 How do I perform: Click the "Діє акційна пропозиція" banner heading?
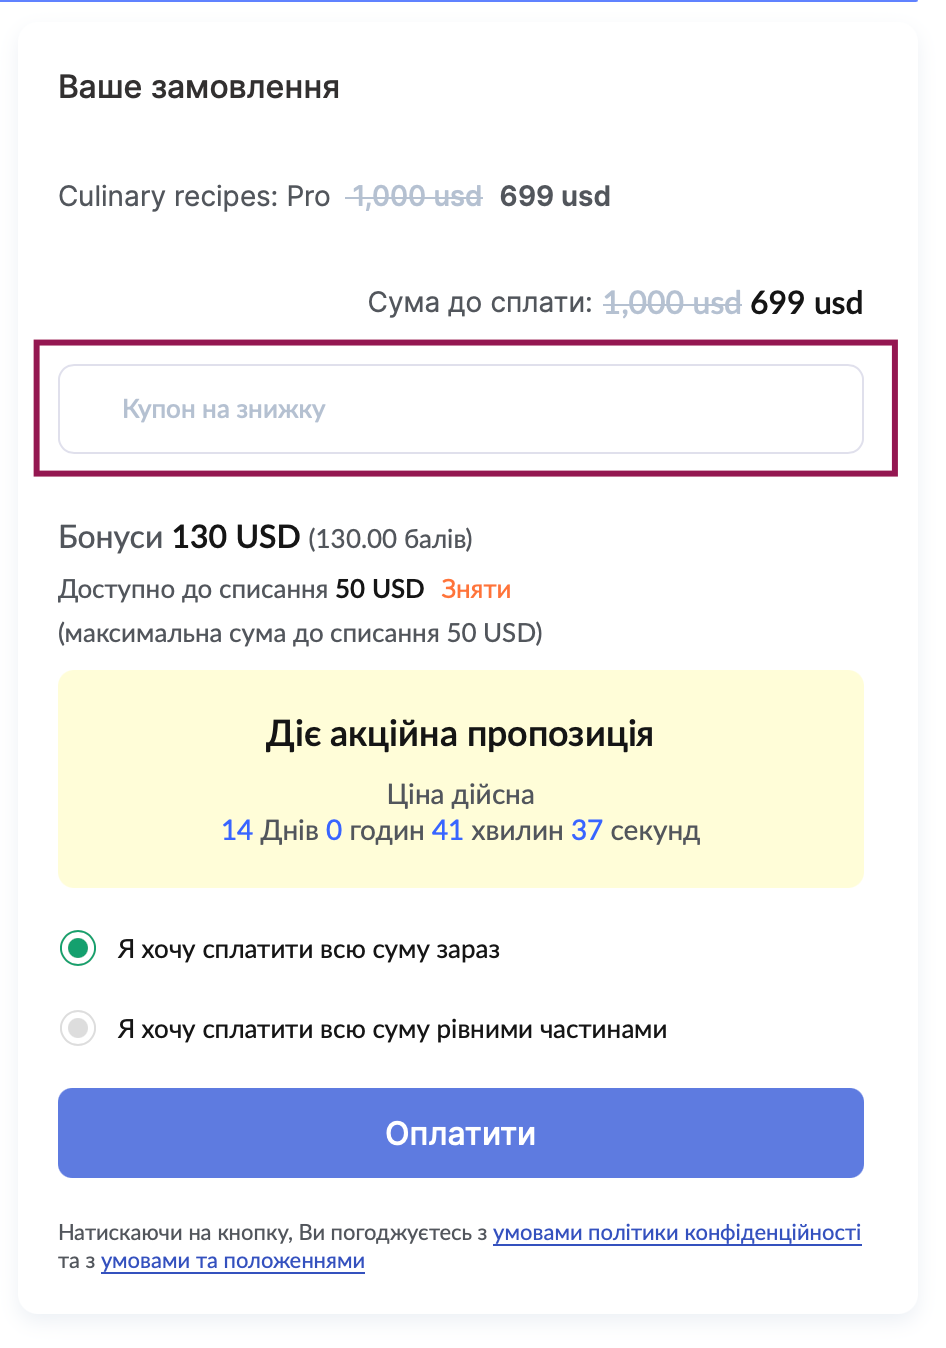460,734
